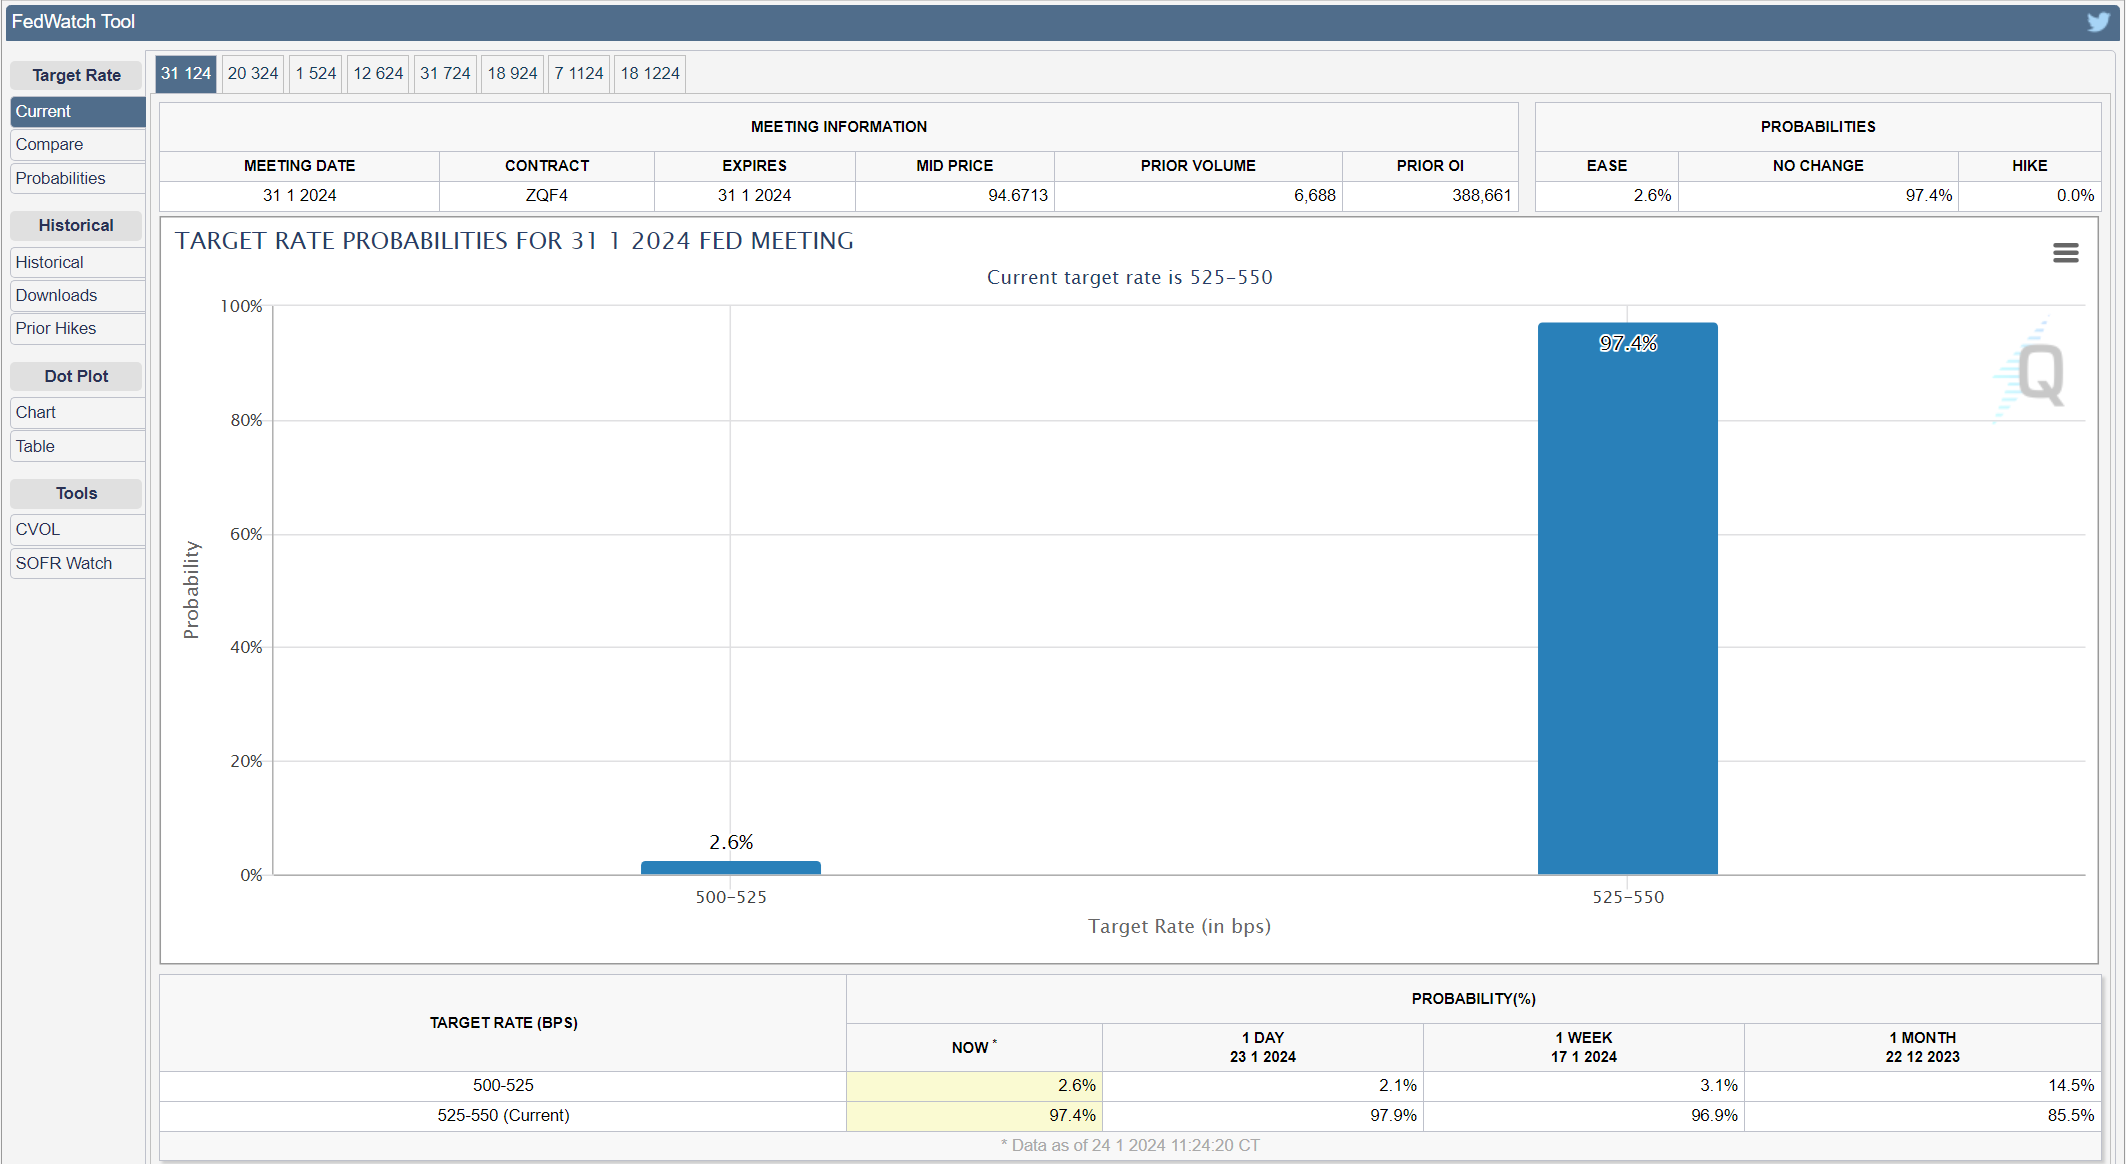Image resolution: width=2126 pixels, height=1164 pixels.
Task: Click the 7 1124 meeting tab
Action: tap(579, 74)
